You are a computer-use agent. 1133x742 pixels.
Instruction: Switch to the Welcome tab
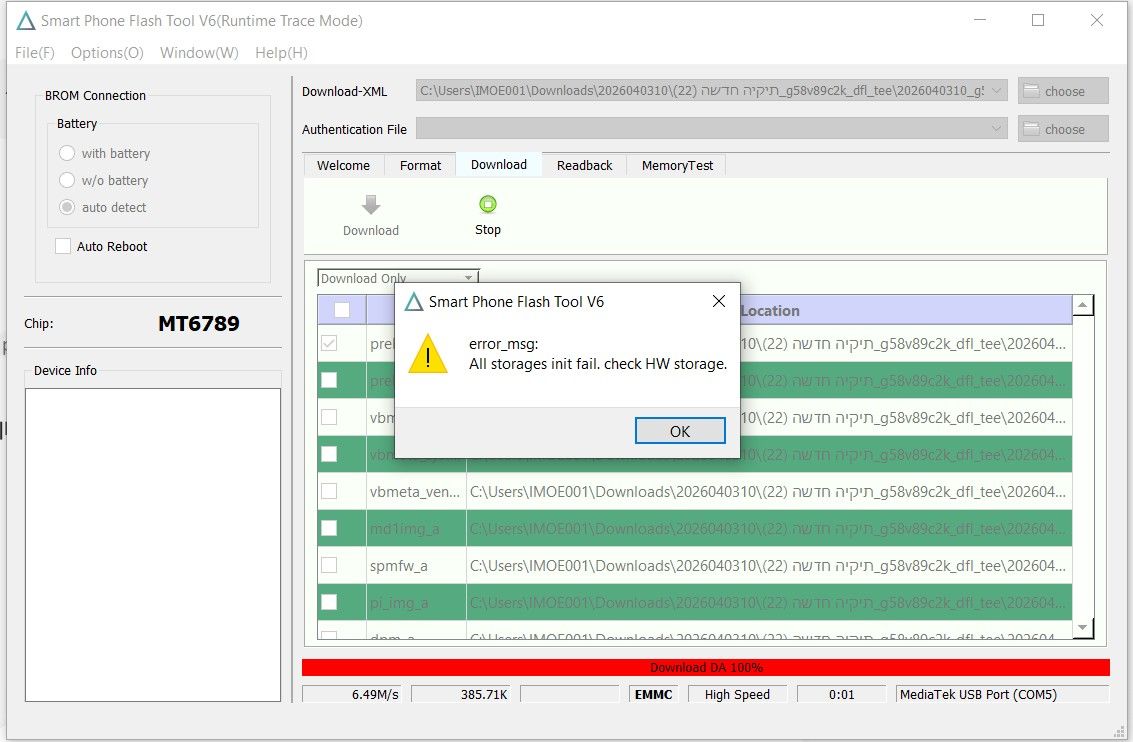coord(343,165)
